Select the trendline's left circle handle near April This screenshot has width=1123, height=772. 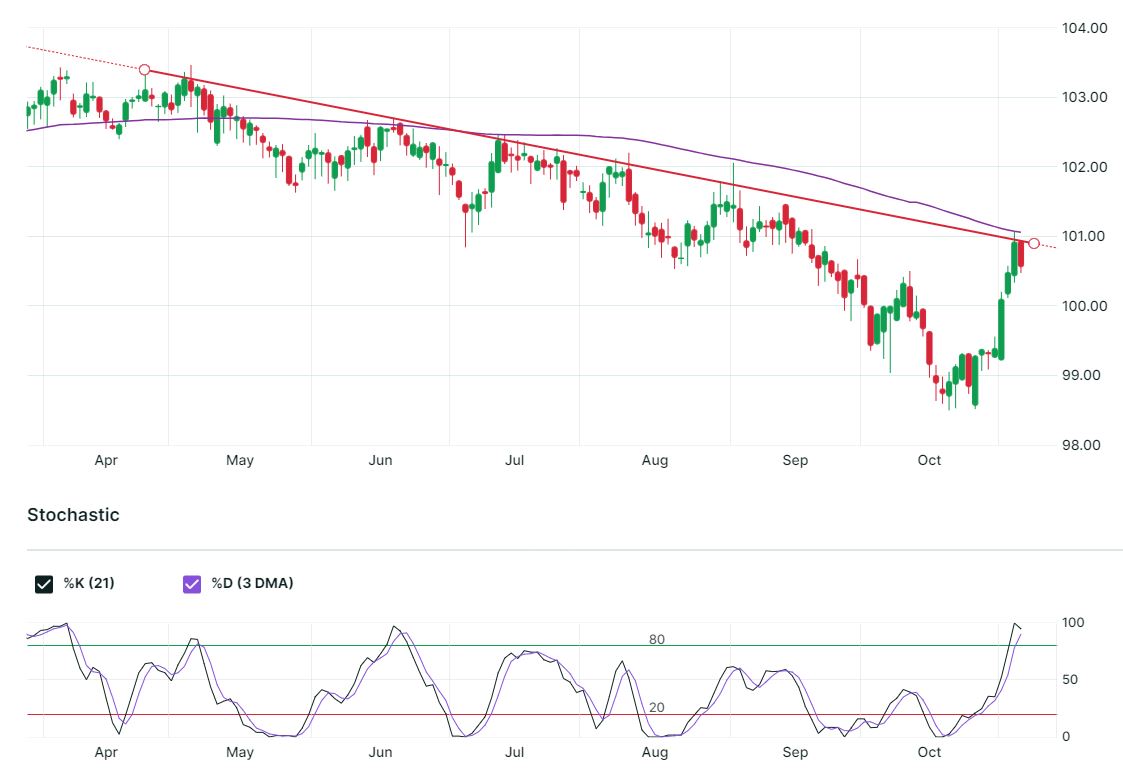tap(145, 69)
